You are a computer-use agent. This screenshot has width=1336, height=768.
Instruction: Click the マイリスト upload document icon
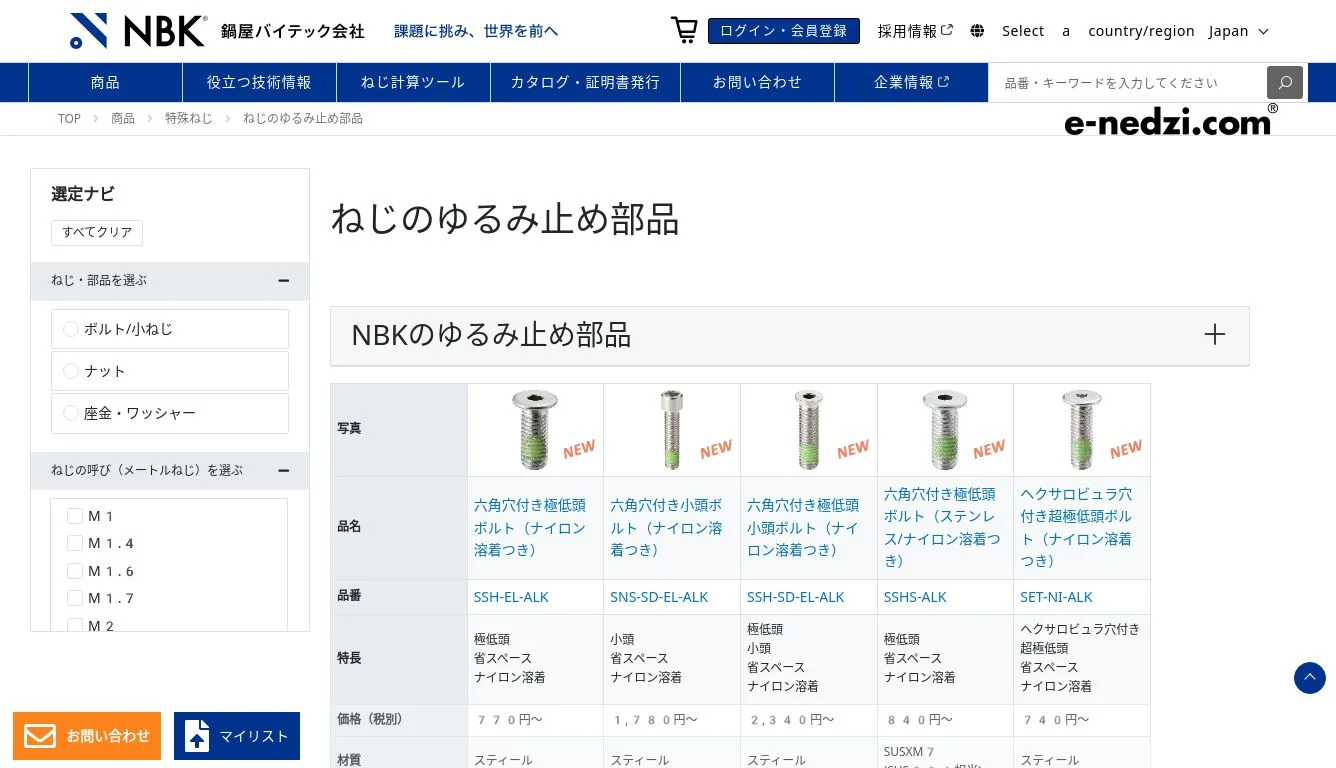(x=197, y=736)
